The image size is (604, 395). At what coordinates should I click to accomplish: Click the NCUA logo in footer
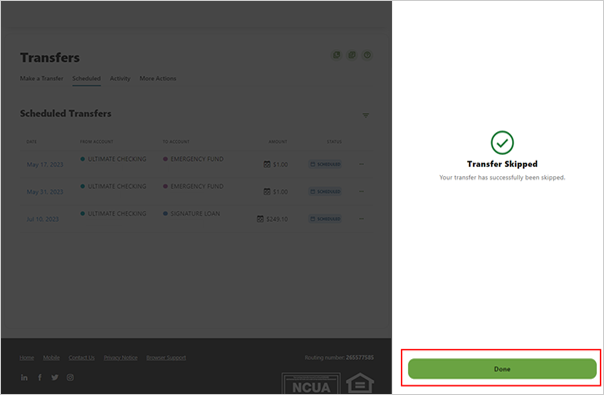click(311, 383)
